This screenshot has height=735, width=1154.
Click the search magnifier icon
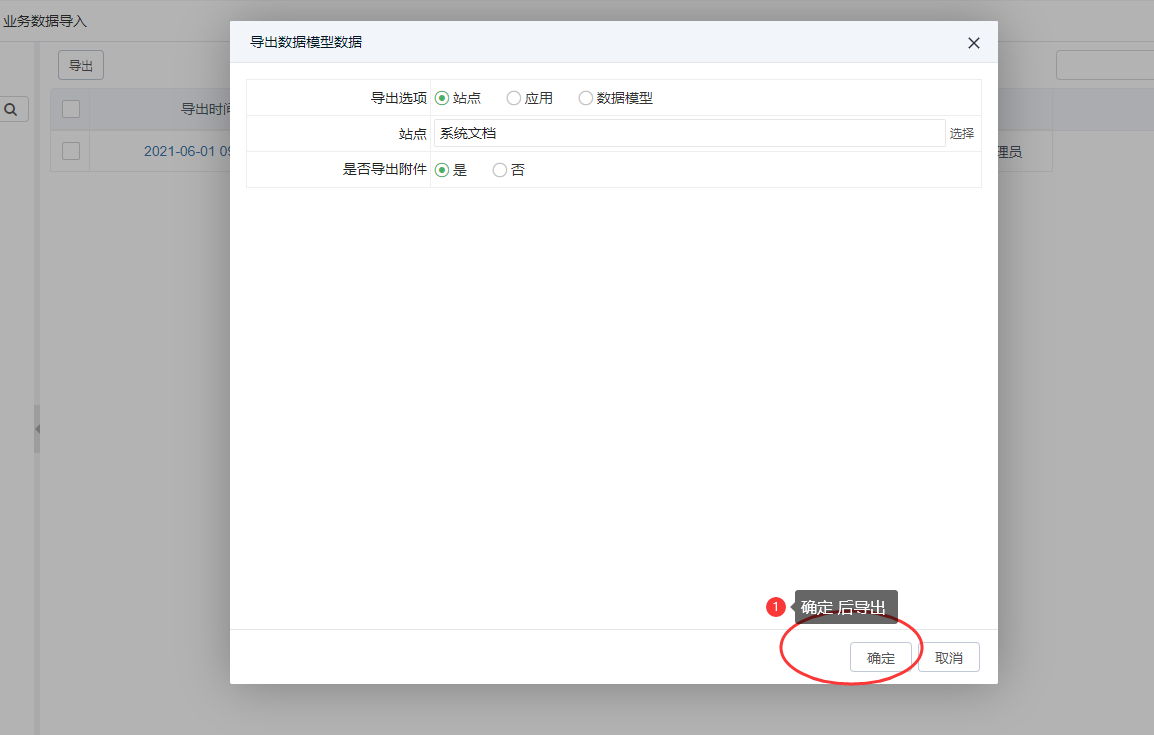point(11,110)
